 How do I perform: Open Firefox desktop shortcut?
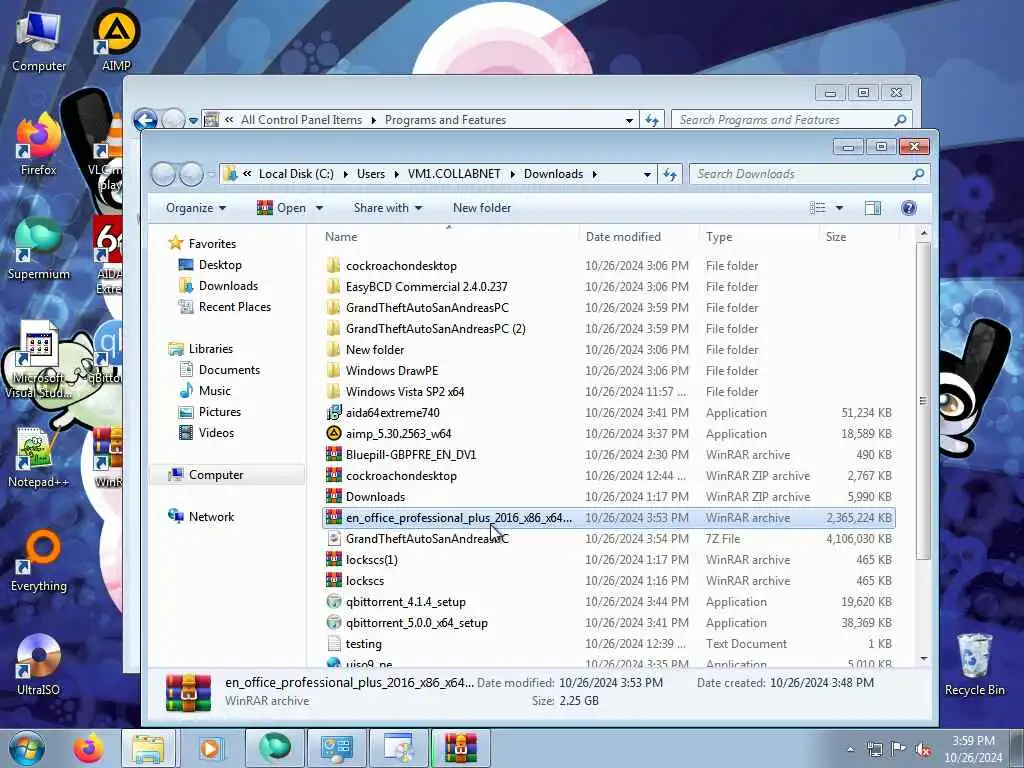[x=39, y=145]
